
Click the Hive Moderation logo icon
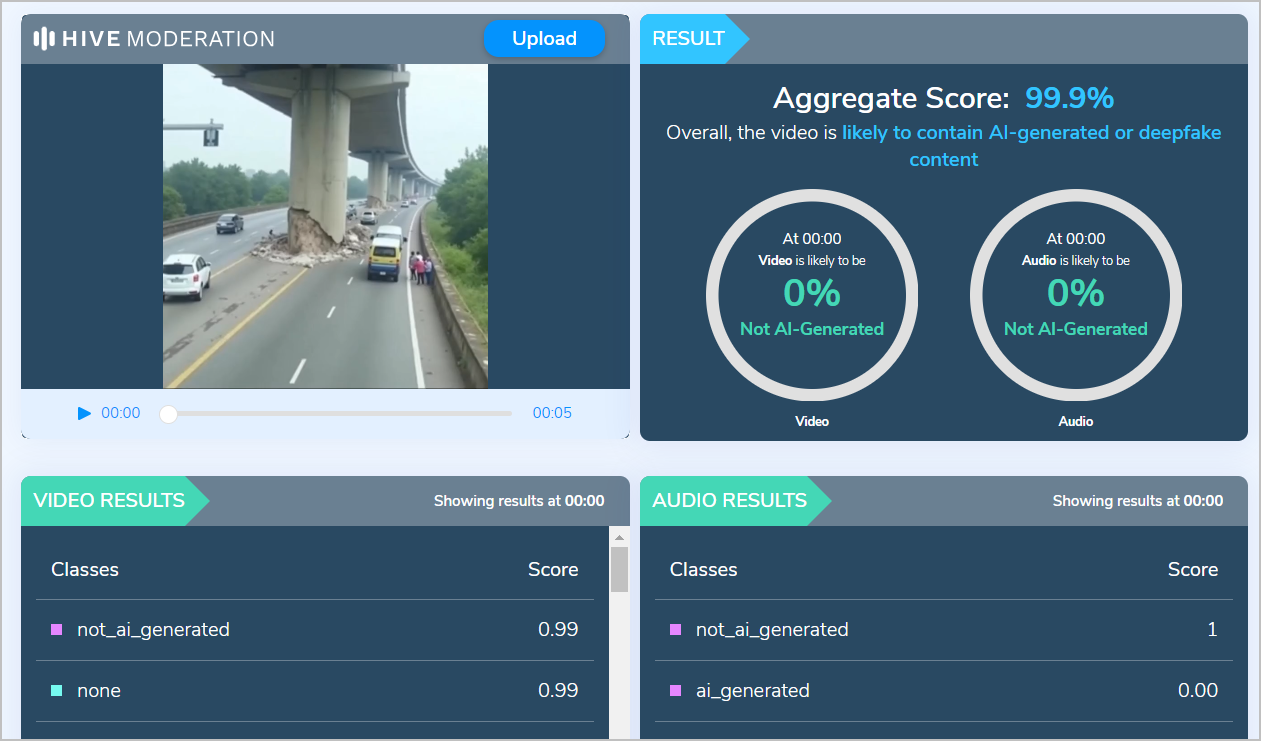[x=44, y=39]
